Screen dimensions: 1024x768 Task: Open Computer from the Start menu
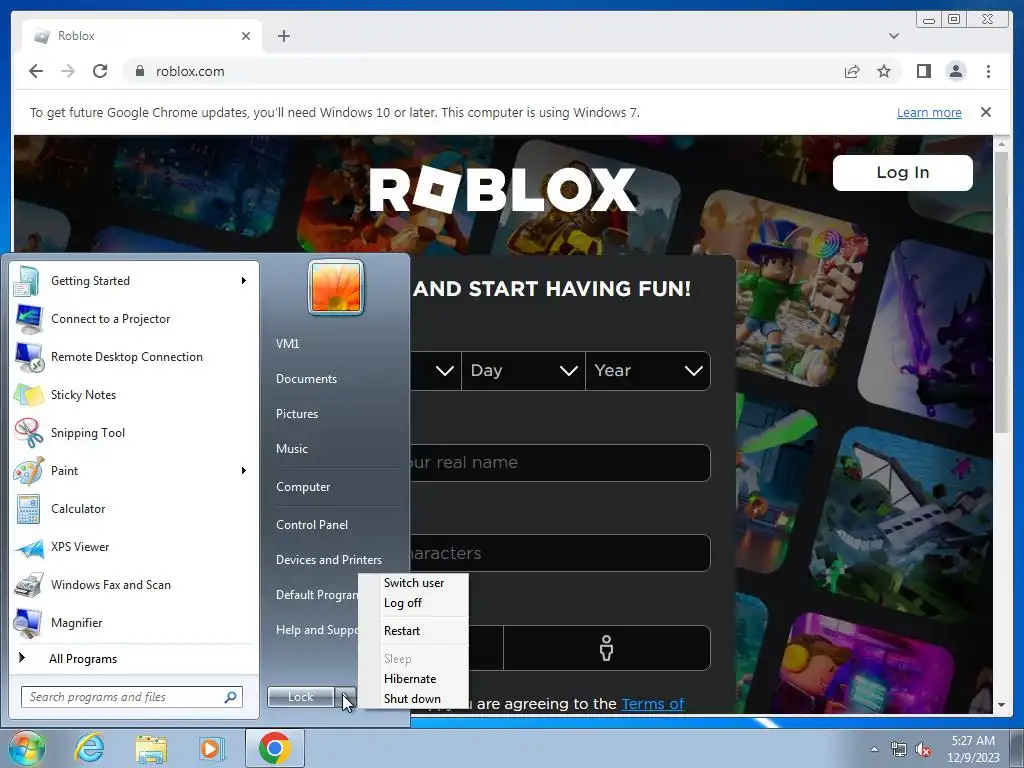click(303, 487)
